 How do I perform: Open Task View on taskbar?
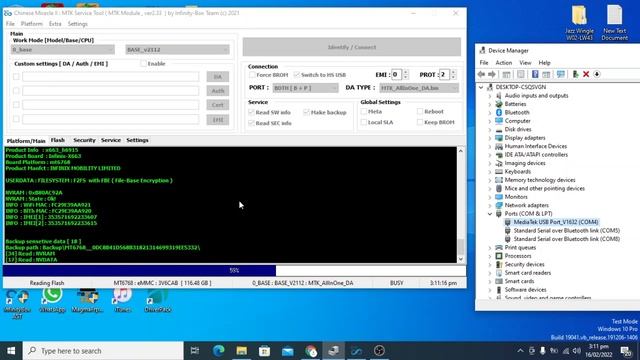click(x=195, y=351)
